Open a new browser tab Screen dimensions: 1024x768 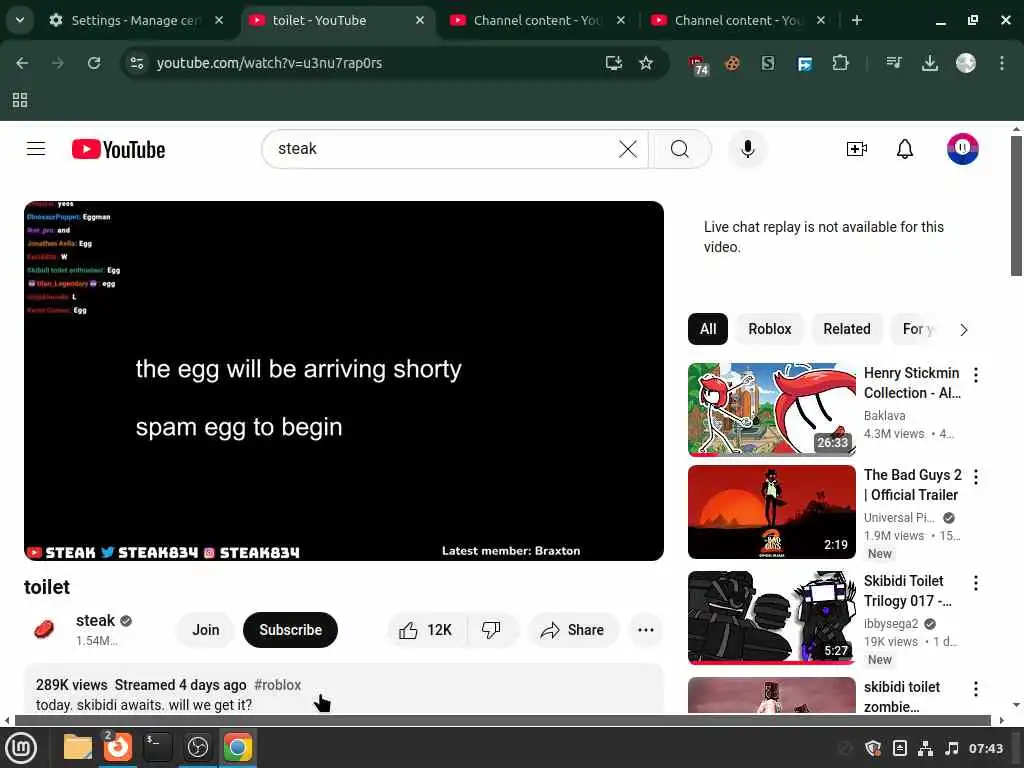856,20
